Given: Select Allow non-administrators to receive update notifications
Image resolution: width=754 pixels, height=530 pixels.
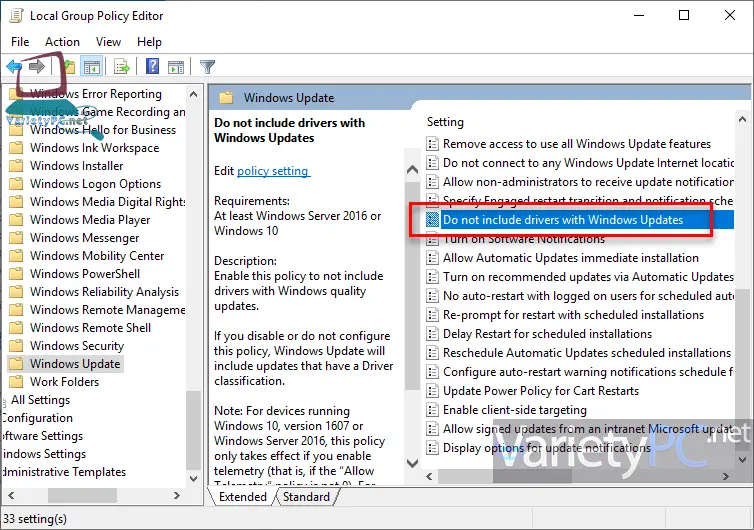Looking at the screenshot, I should pyautogui.click(x=588, y=182).
